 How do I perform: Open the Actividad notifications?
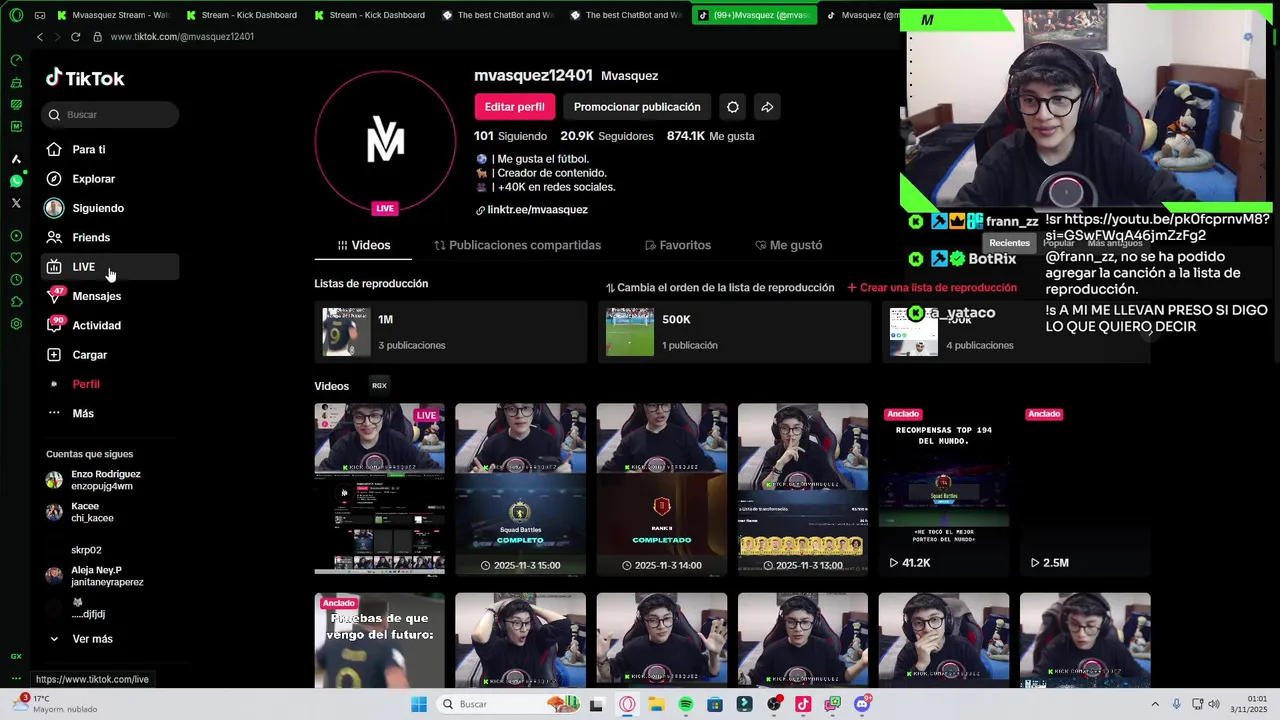coord(110,325)
